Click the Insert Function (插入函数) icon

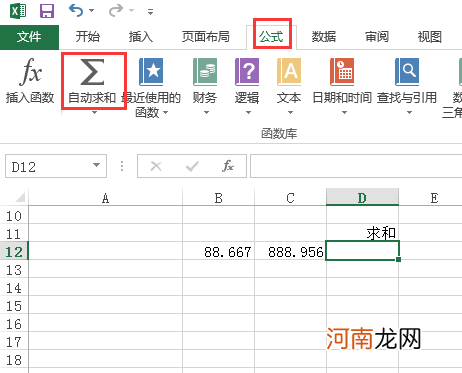point(31,72)
